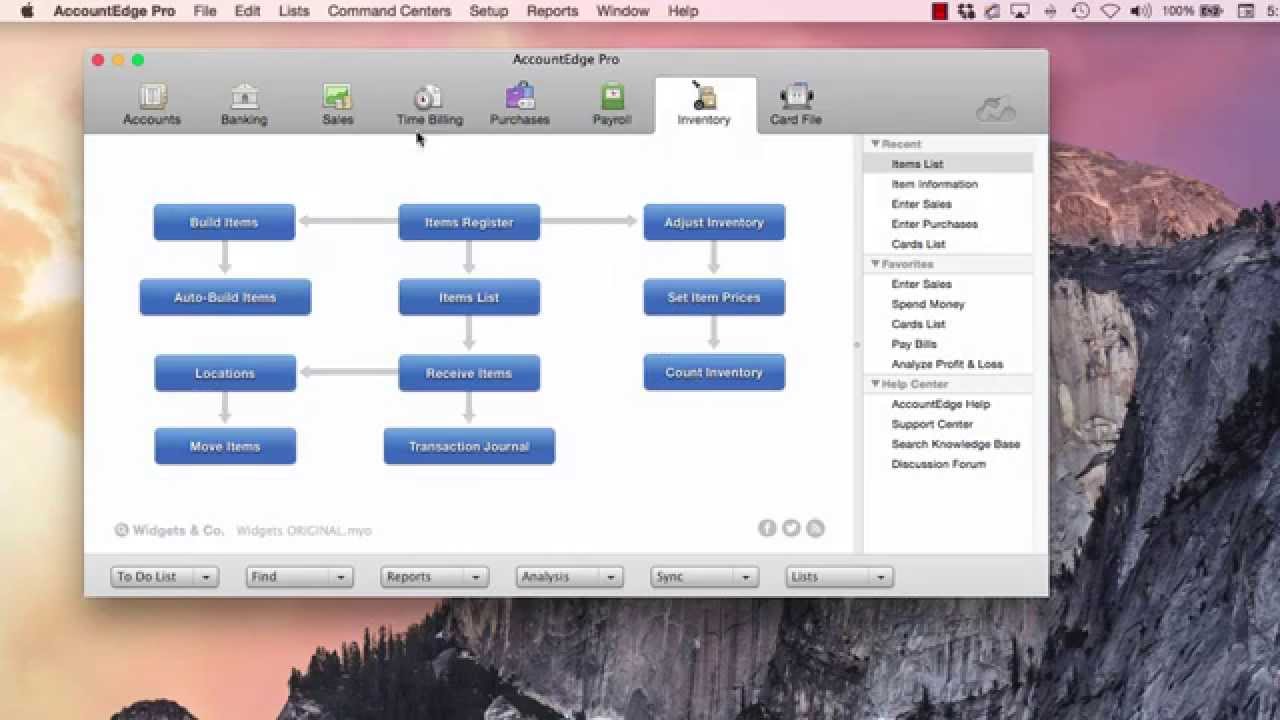
Task: Open the Command Centers menu
Action: coord(389,11)
